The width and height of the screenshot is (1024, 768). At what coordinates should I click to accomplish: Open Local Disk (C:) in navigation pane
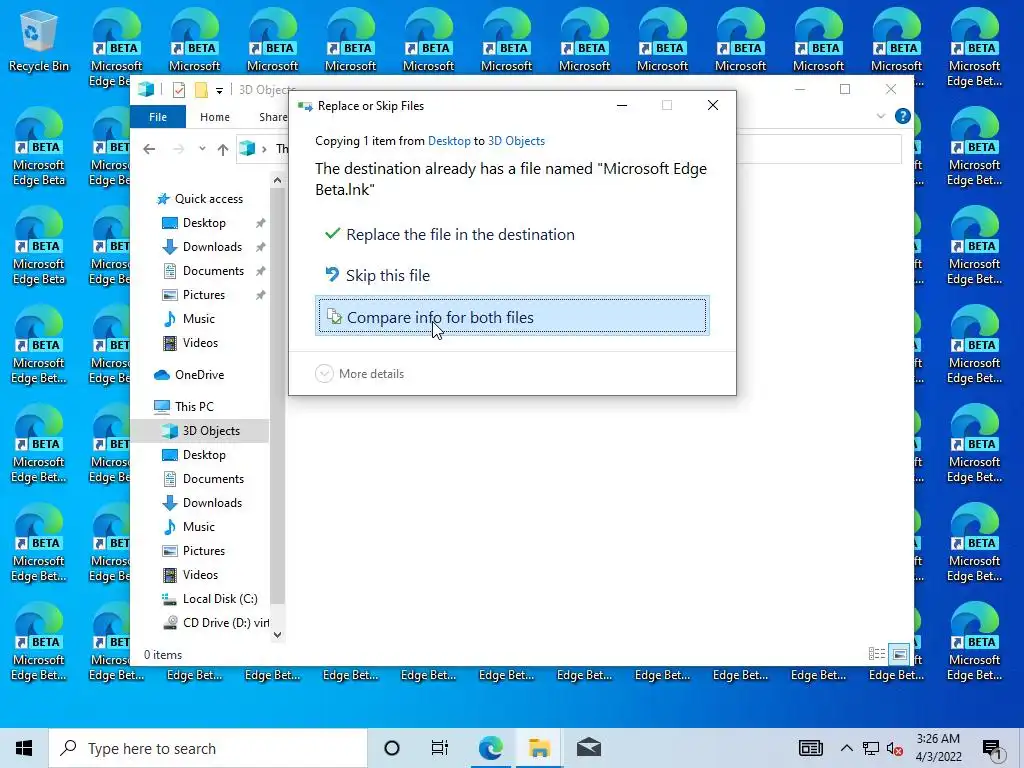point(219,599)
